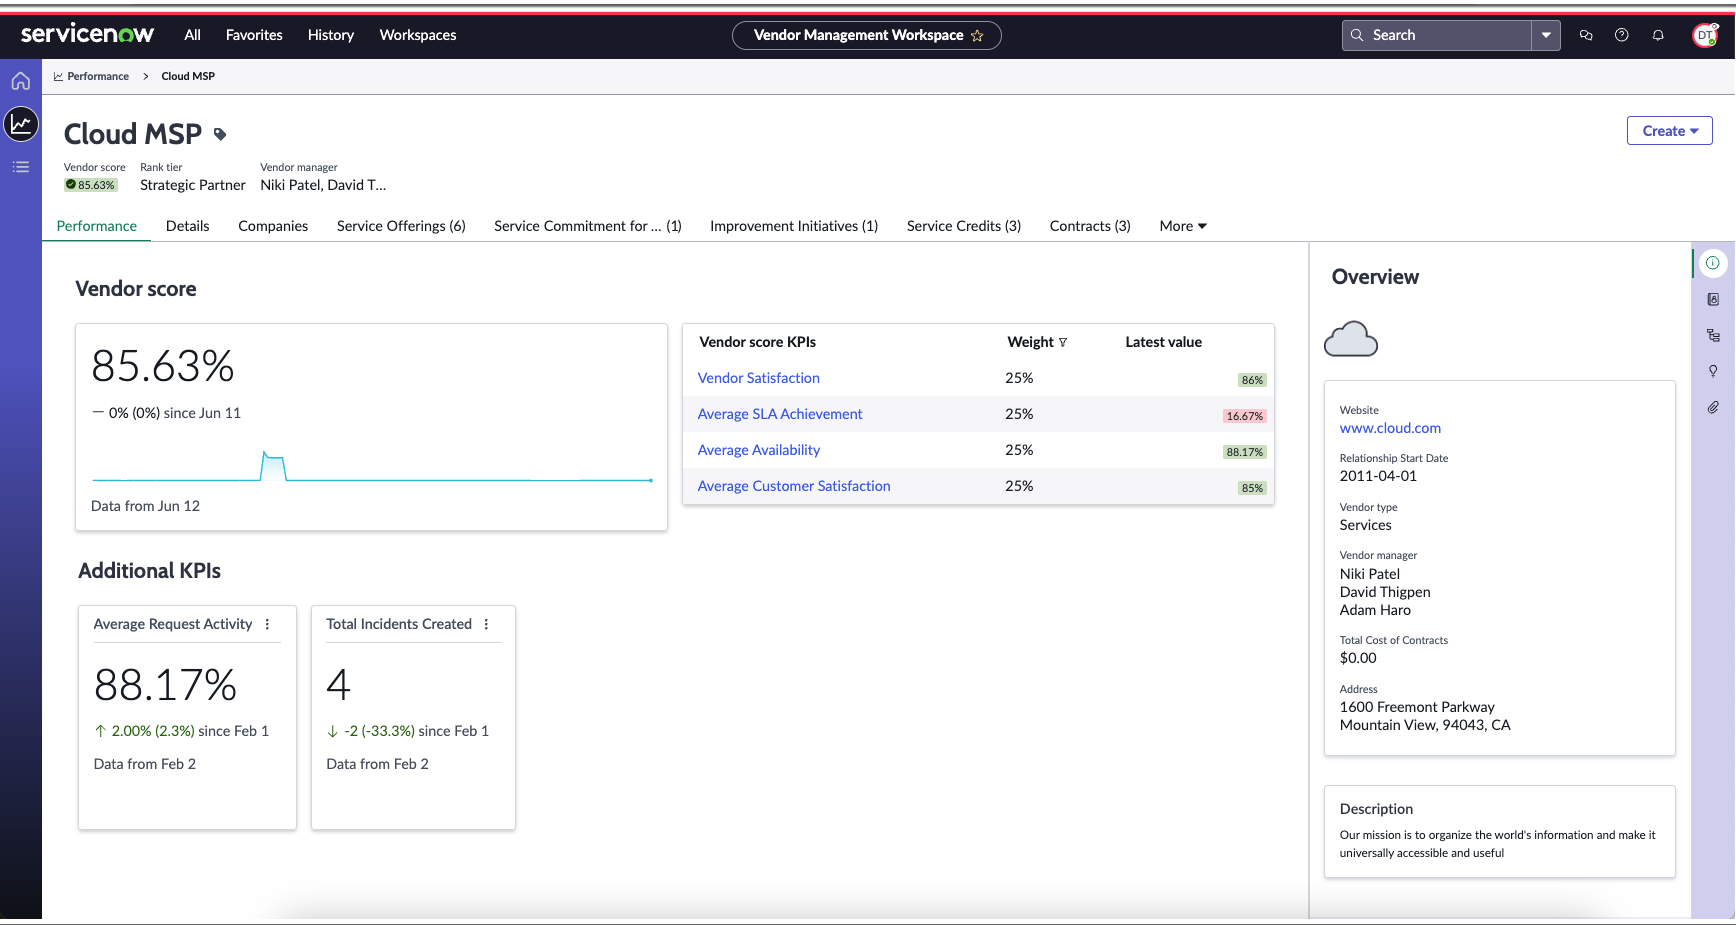Click the Performance breadcrumb link

98,77
